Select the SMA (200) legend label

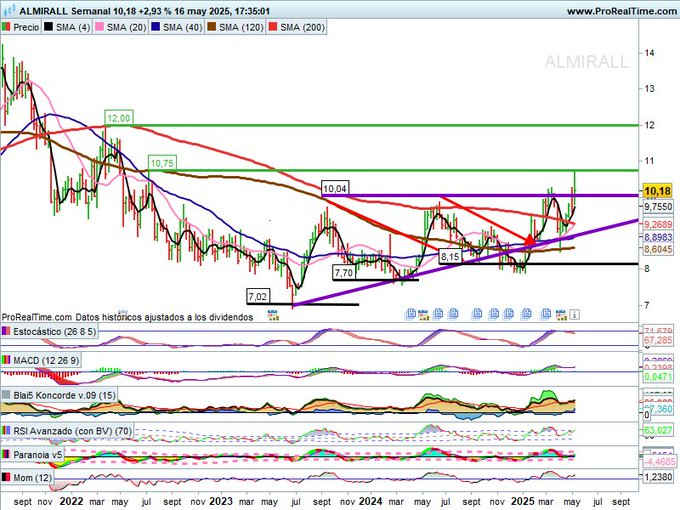[x=302, y=27]
